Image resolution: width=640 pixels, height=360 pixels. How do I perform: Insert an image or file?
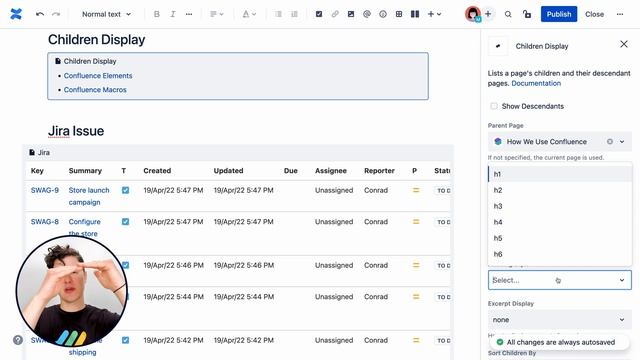tap(351, 14)
